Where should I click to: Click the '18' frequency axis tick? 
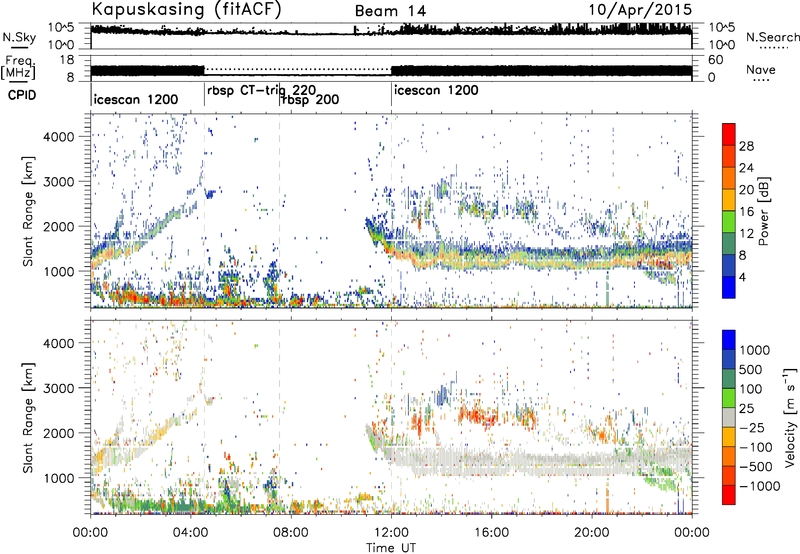coord(67,60)
